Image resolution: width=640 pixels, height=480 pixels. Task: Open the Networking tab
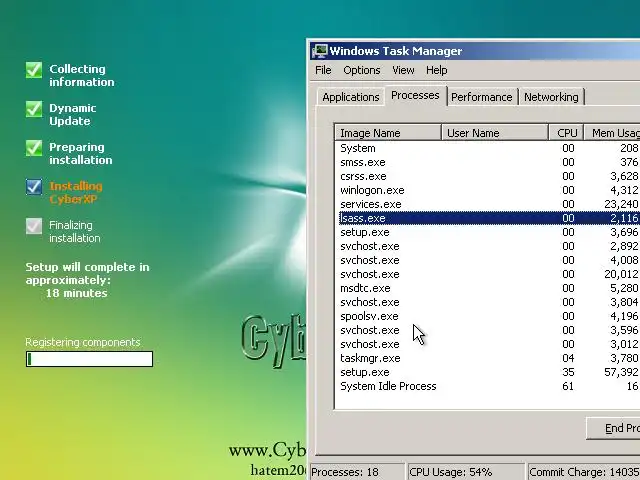551,97
